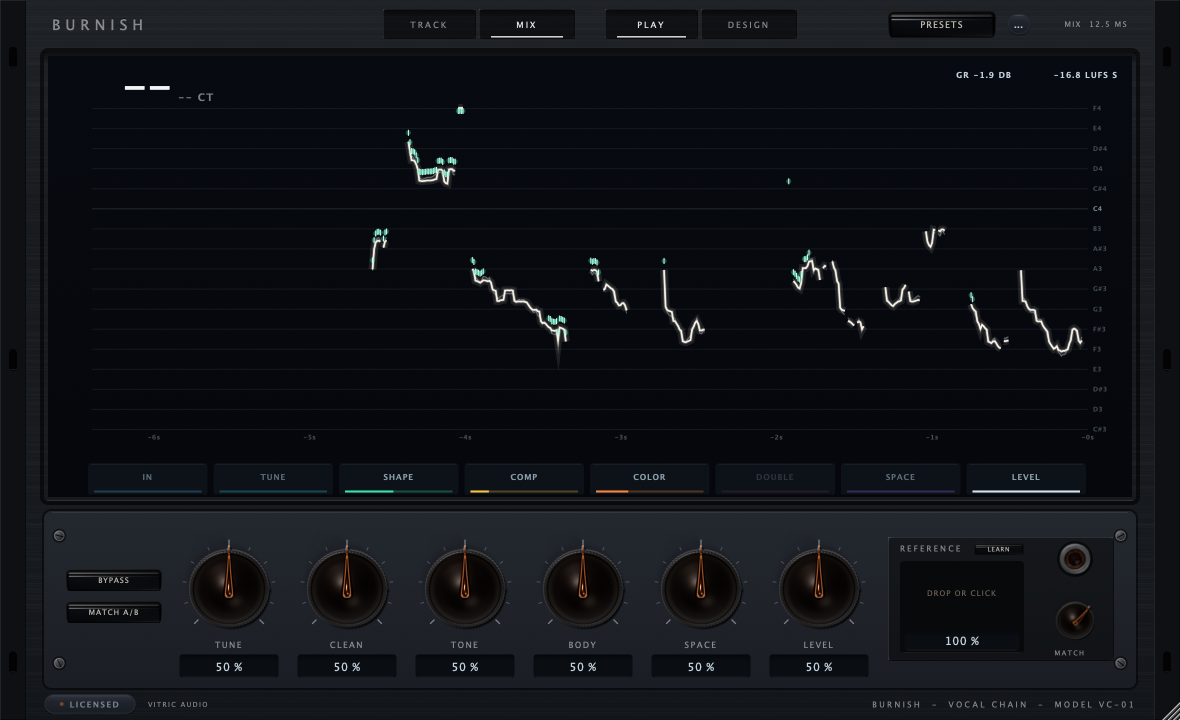Click the -16.8 LUFS S readout
This screenshot has height=720, width=1180.
1085,75
